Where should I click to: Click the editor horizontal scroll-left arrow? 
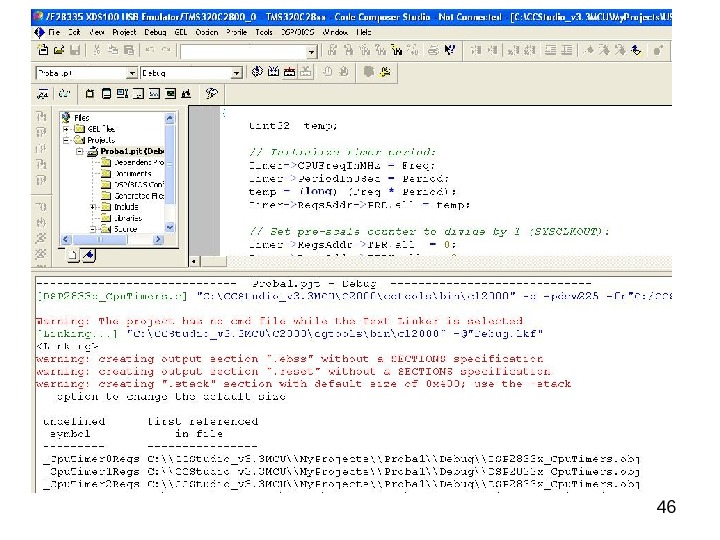194,262
